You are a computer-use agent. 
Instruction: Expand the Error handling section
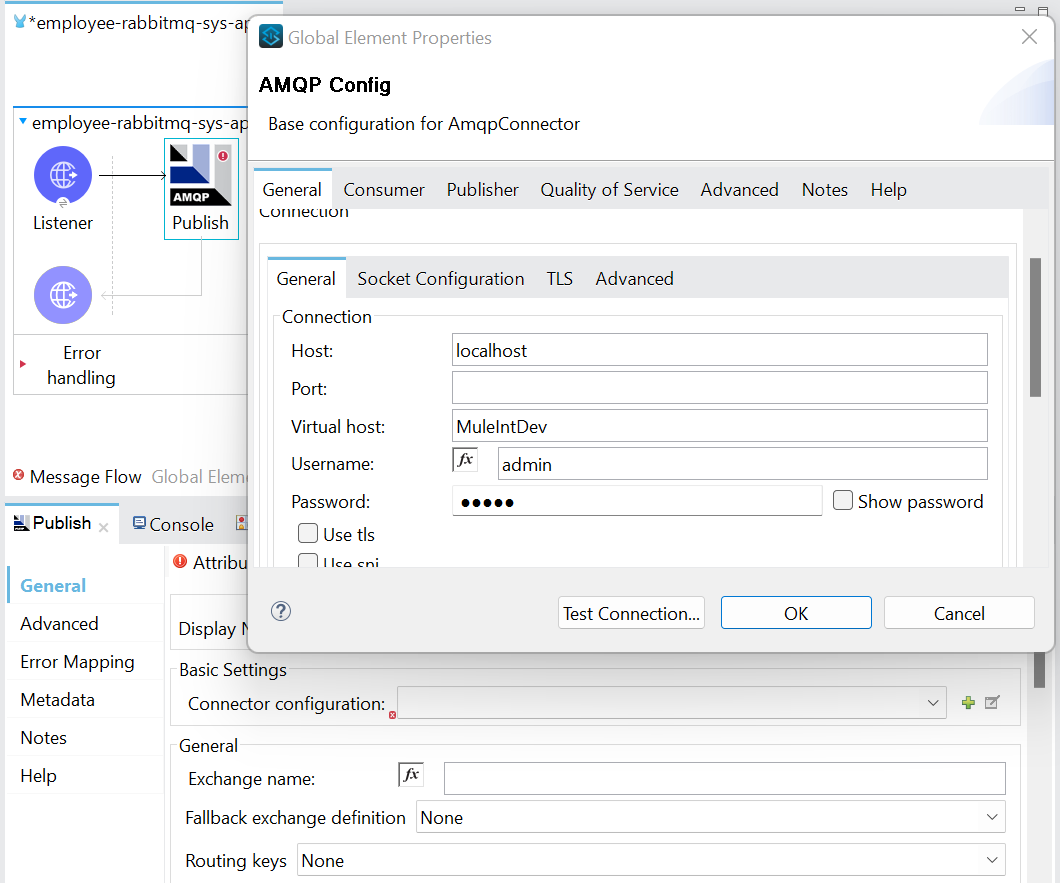23,364
